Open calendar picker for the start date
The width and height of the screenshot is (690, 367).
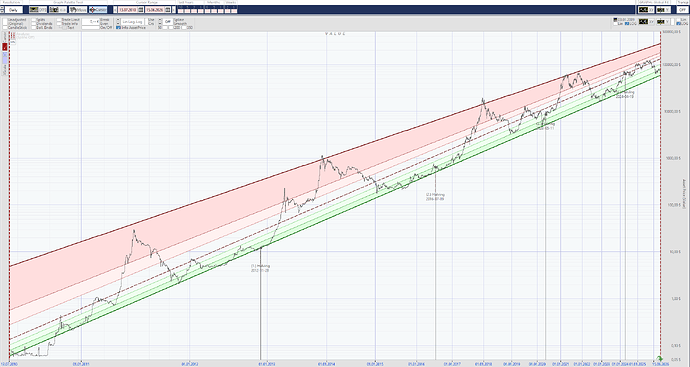pyautogui.click(x=141, y=10)
